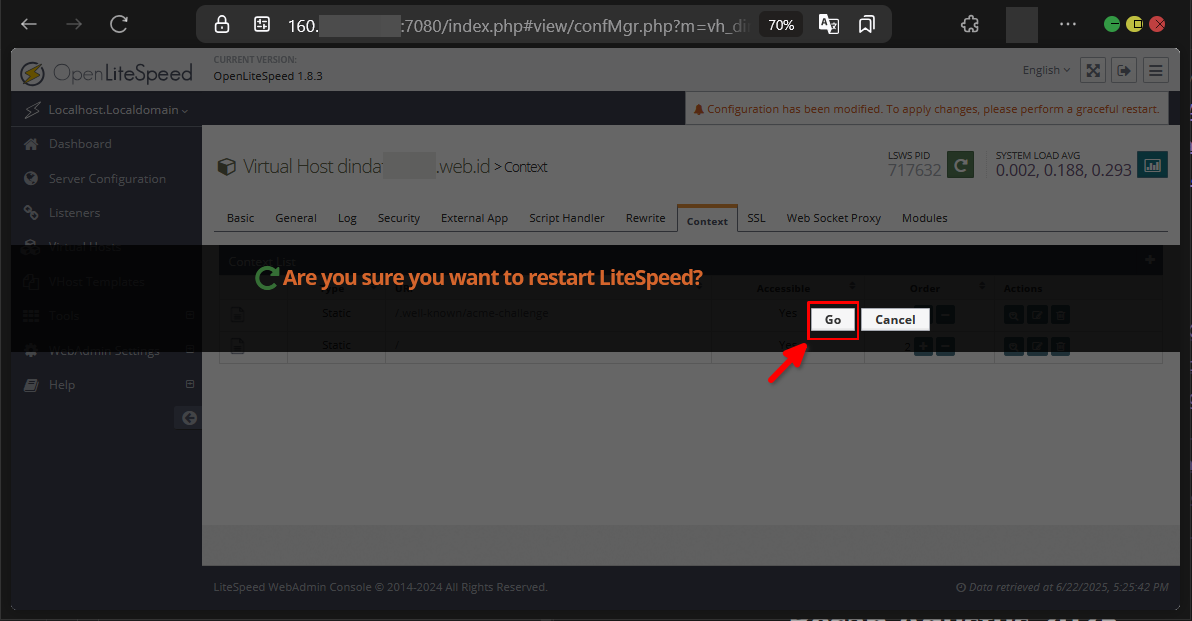Click the browser back arrow
1192x621 pixels.
coord(29,24)
